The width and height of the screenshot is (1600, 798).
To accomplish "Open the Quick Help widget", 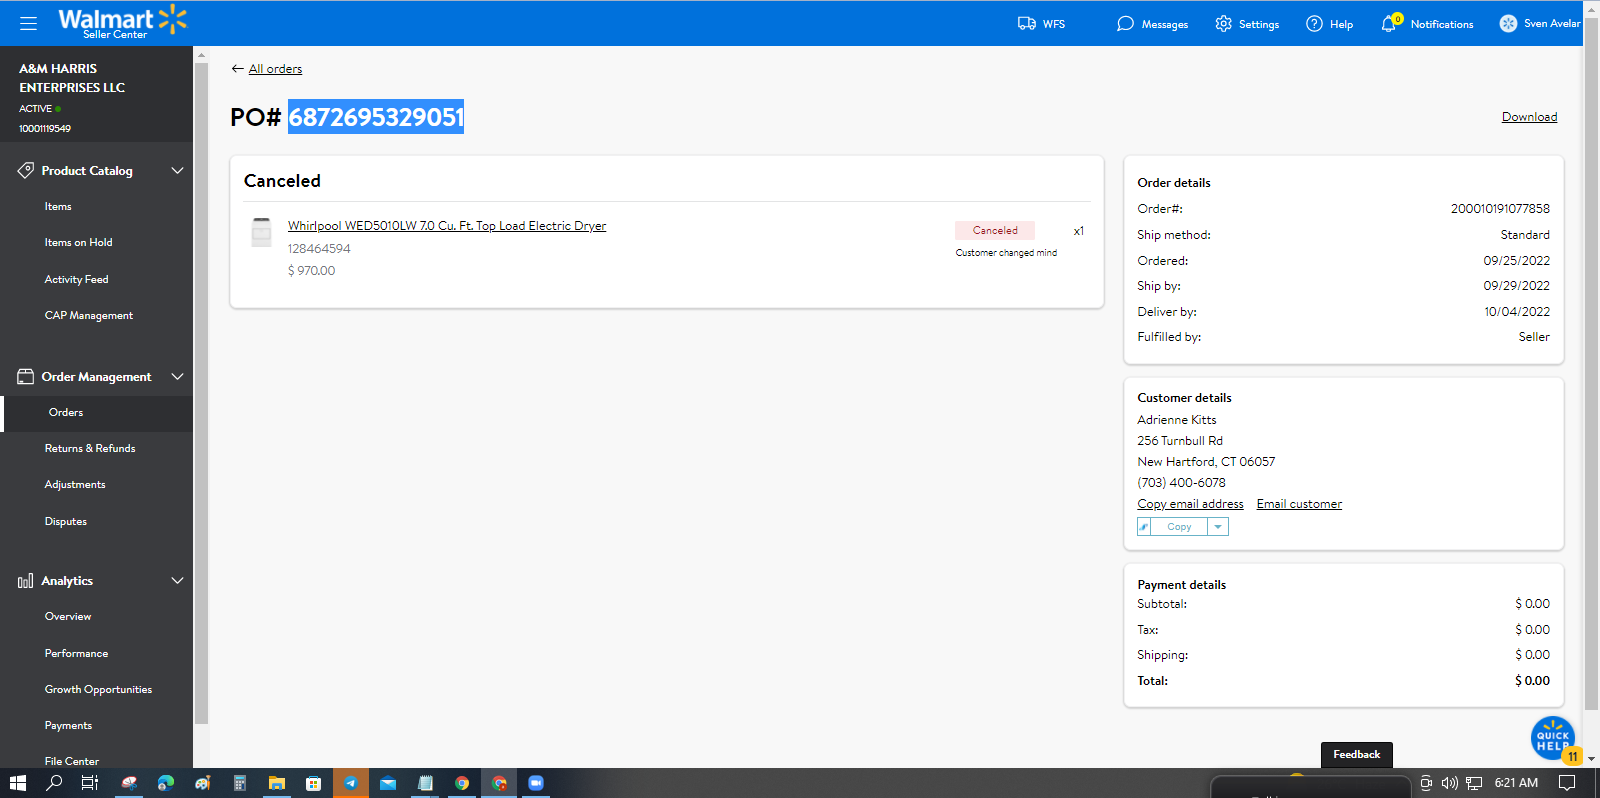I will pos(1552,739).
